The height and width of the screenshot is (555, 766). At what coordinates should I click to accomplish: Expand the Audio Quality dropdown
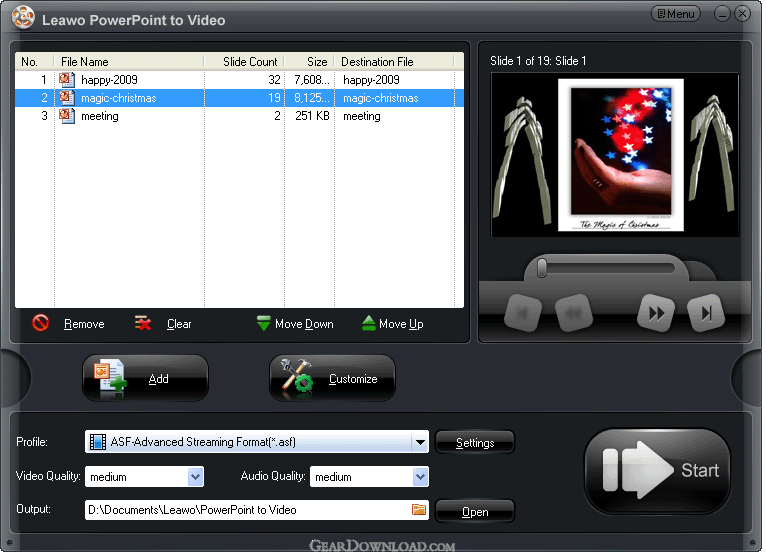422,478
